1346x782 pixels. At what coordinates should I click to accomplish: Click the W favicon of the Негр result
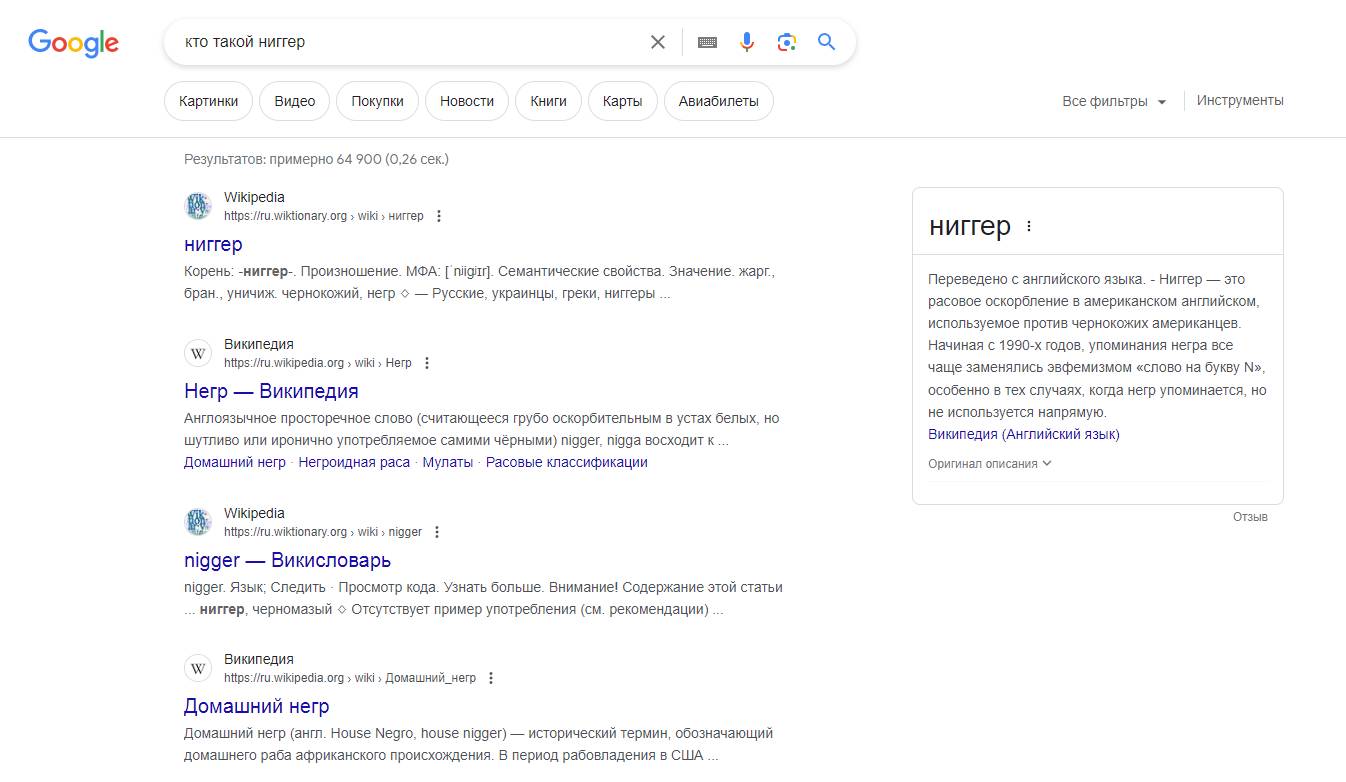click(198, 354)
